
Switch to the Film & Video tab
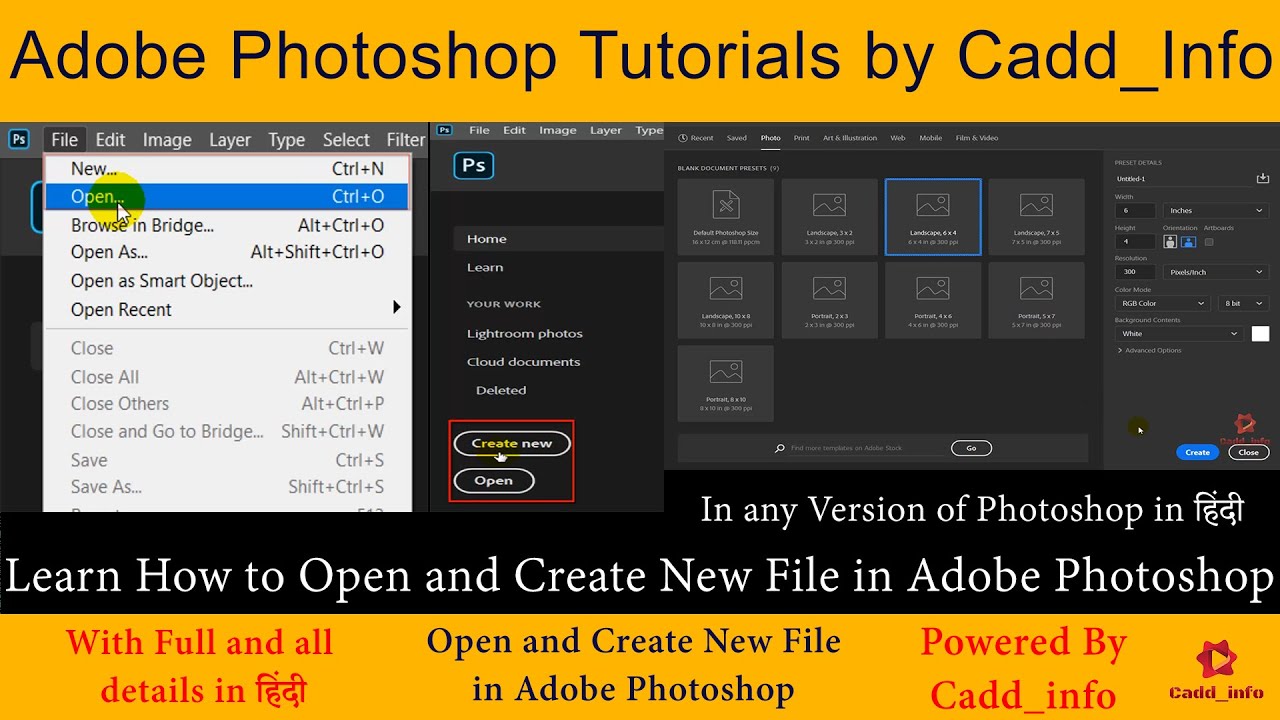pyautogui.click(x=977, y=138)
